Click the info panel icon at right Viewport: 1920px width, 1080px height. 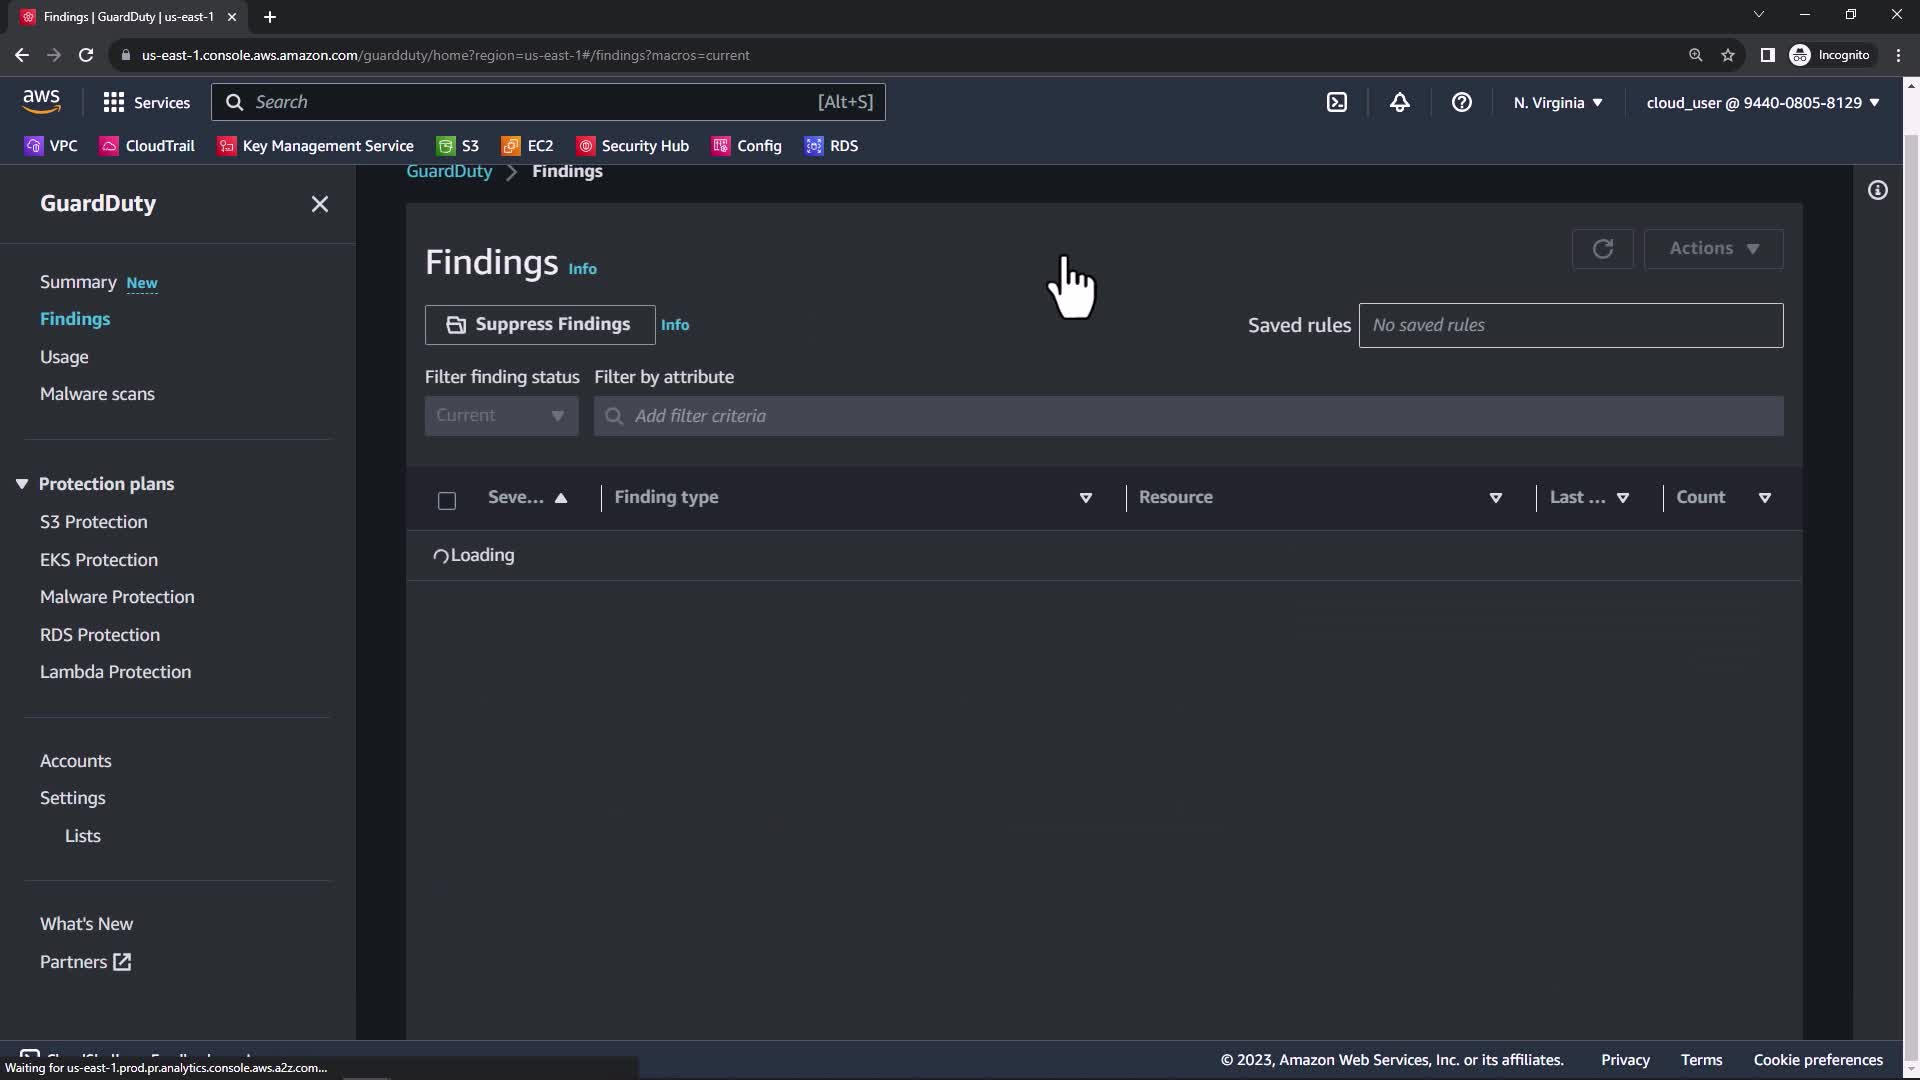(1877, 190)
